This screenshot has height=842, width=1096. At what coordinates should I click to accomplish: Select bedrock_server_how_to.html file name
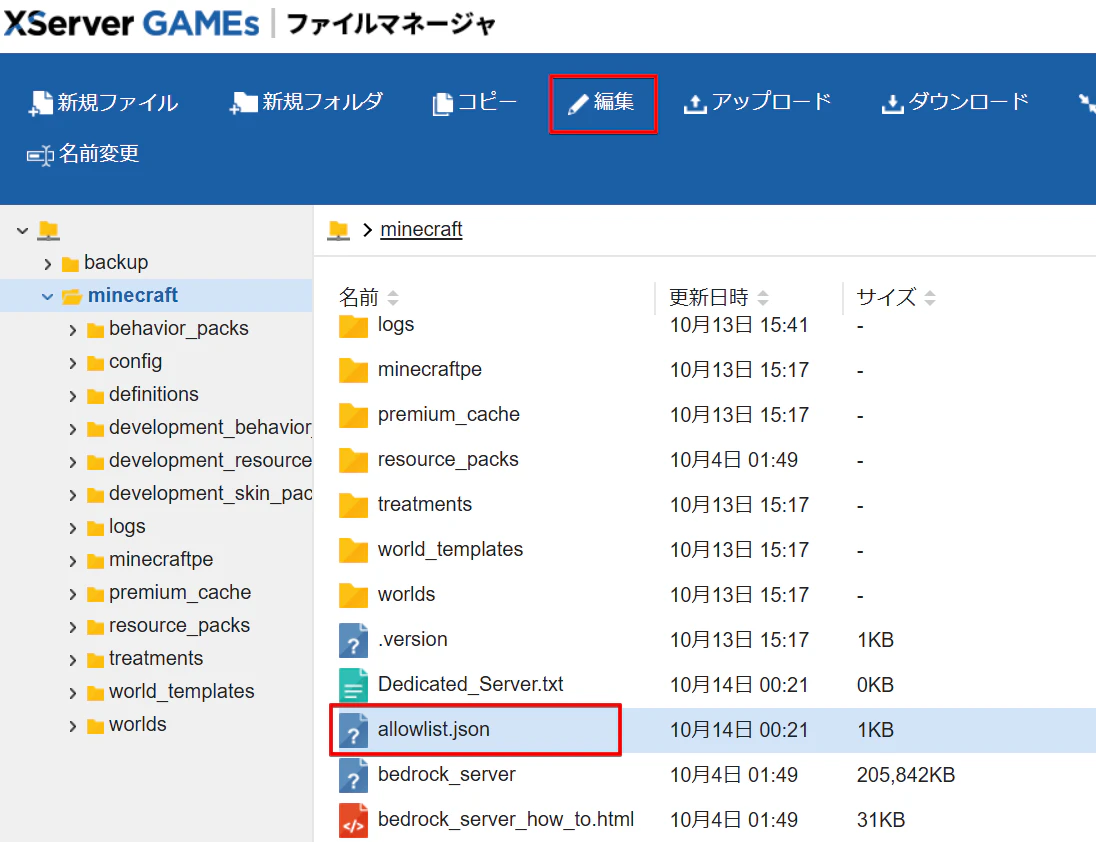coord(506,819)
